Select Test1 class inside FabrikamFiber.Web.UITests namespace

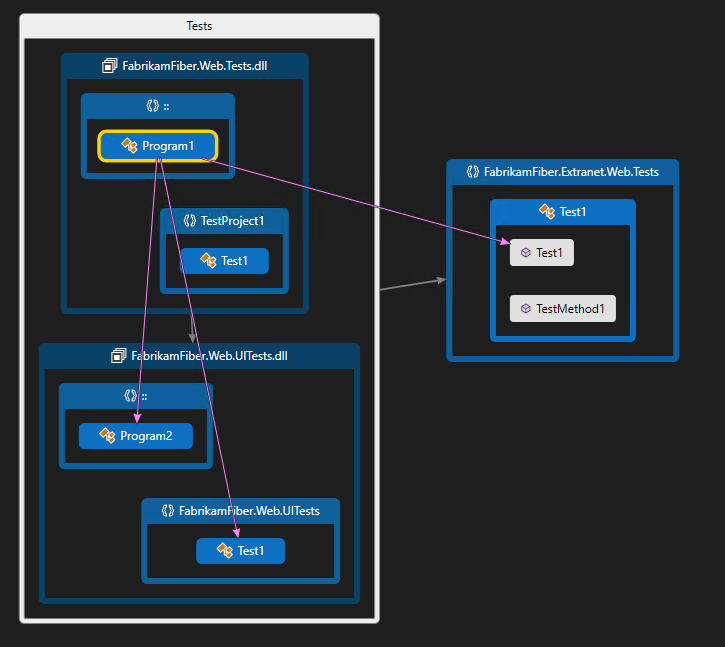coord(240,551)
